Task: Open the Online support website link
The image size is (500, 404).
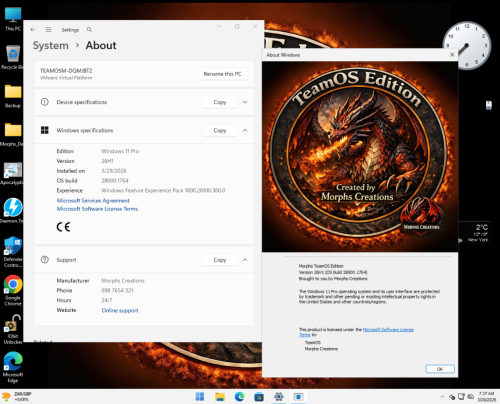Action: coord(120,310)
